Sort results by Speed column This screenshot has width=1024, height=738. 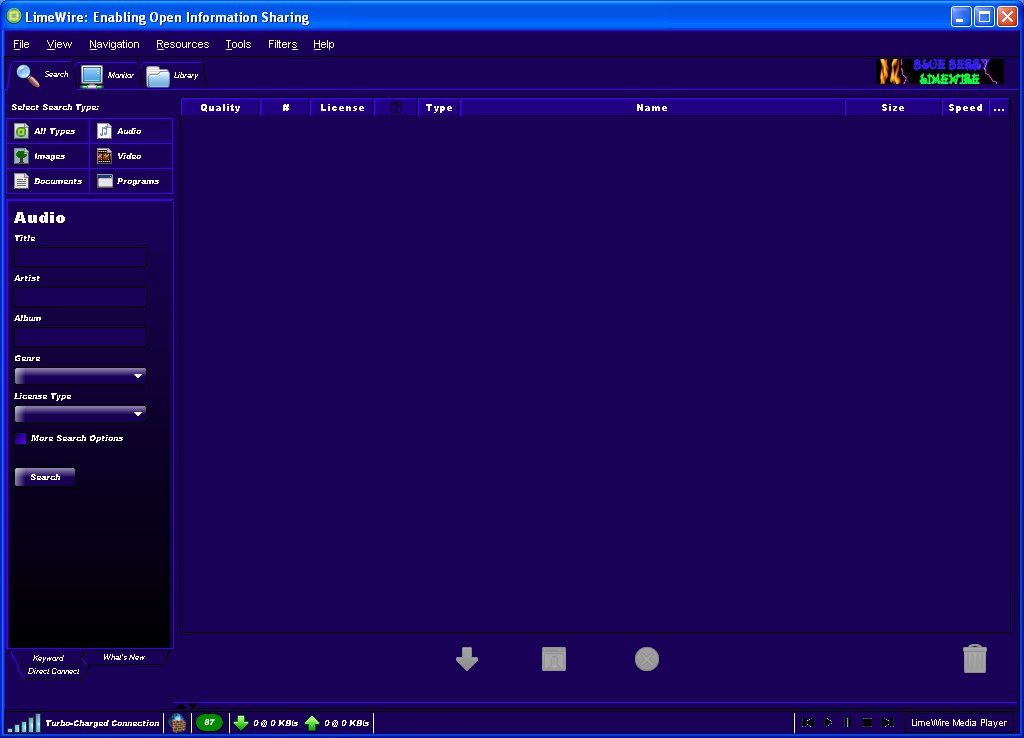(965, 108)
